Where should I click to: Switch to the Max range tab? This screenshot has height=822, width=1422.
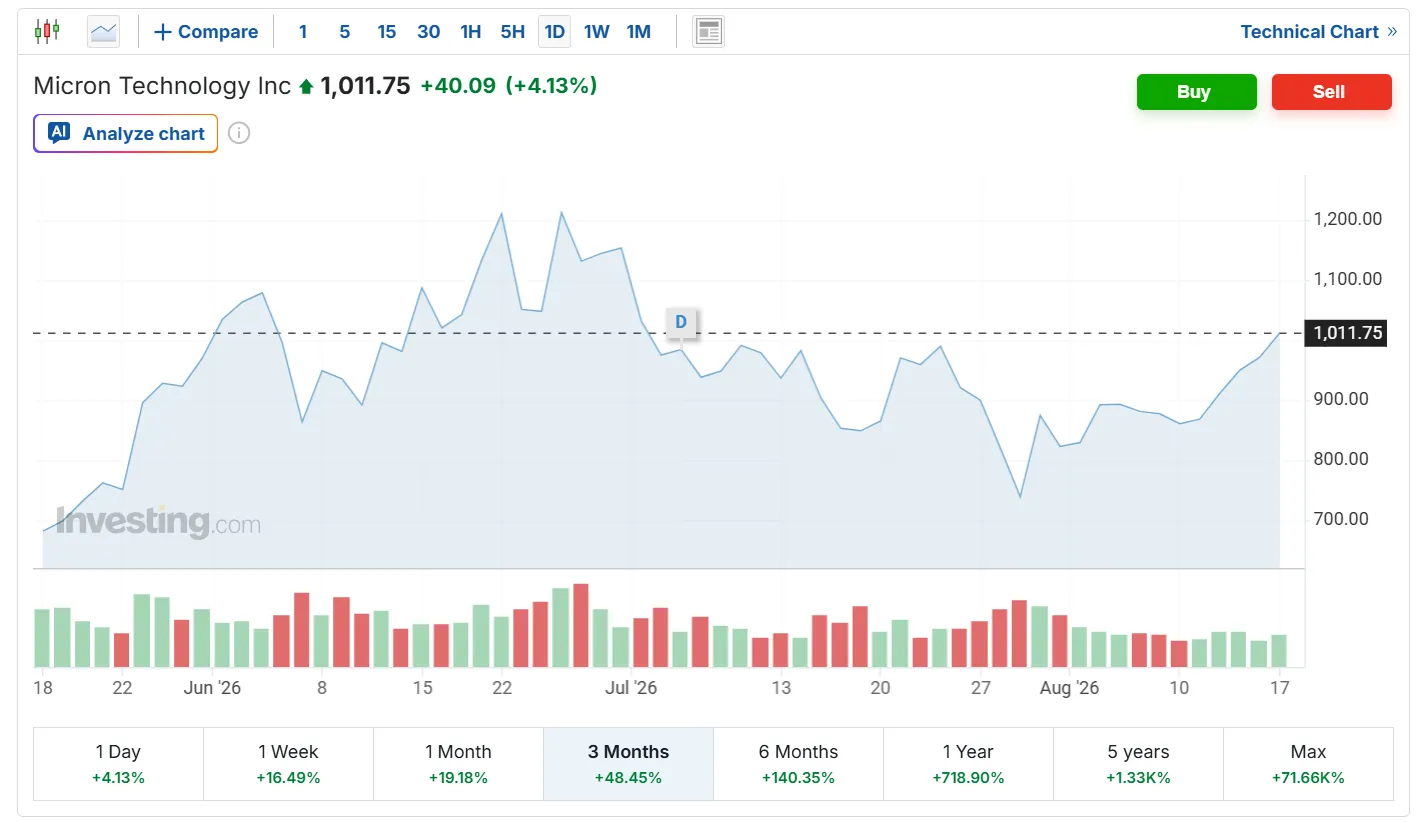[1308, 764]
